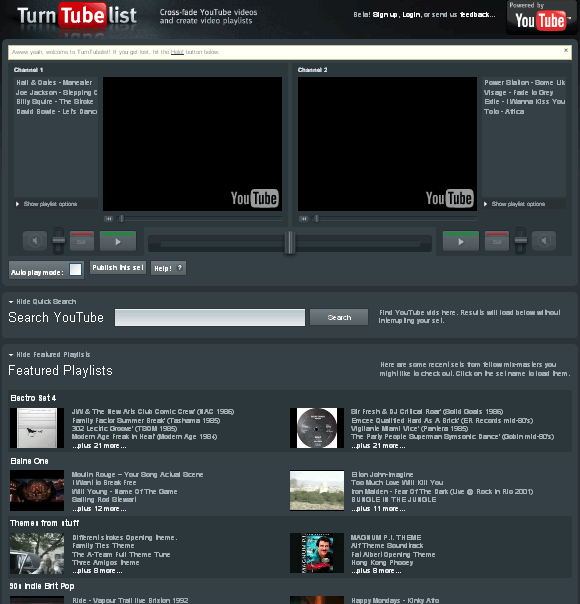This screenshot has height=604, width=580.
Task: Click Iron Maiden - Fear Of The Dark entry
Action: pos(442,492)
